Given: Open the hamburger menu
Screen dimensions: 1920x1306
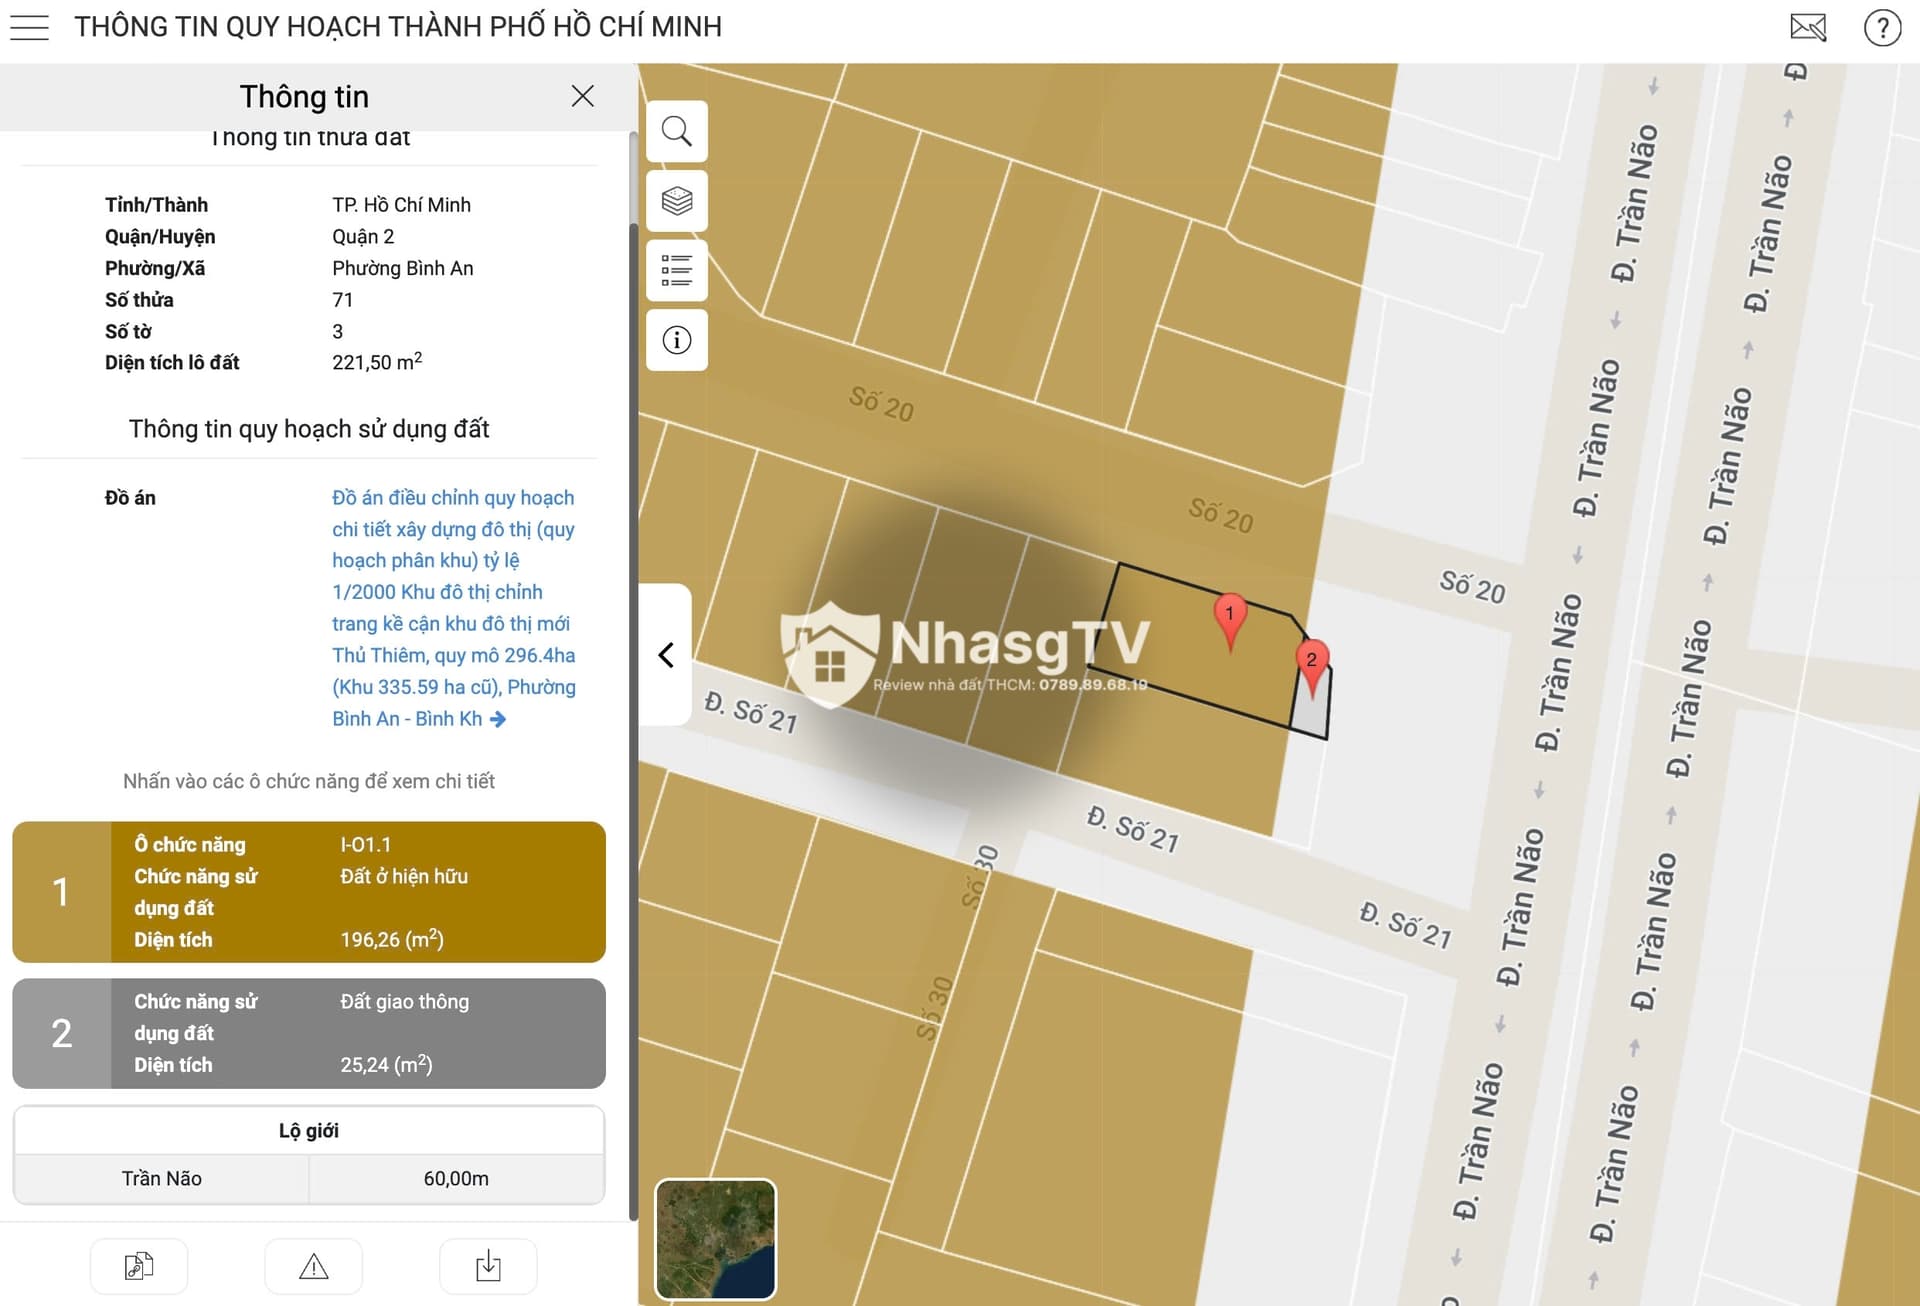Looking at the screenshot, I should [29, 27].
